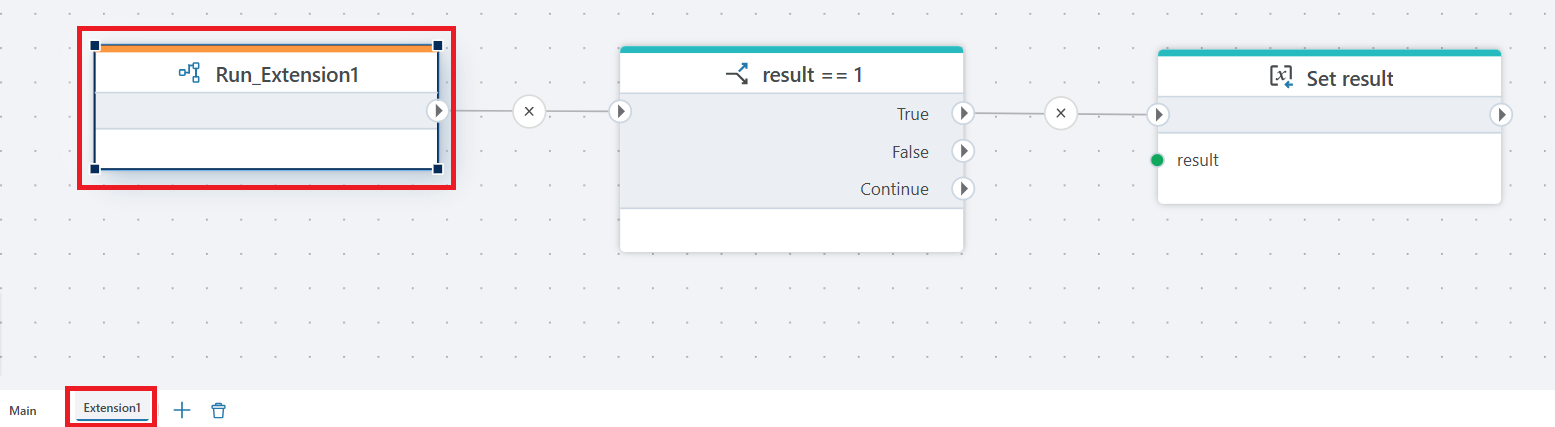The height and width of the screenshot is (427, 1555).
Task: Click the green result variable dot
Action: [x=1158, y=160]
